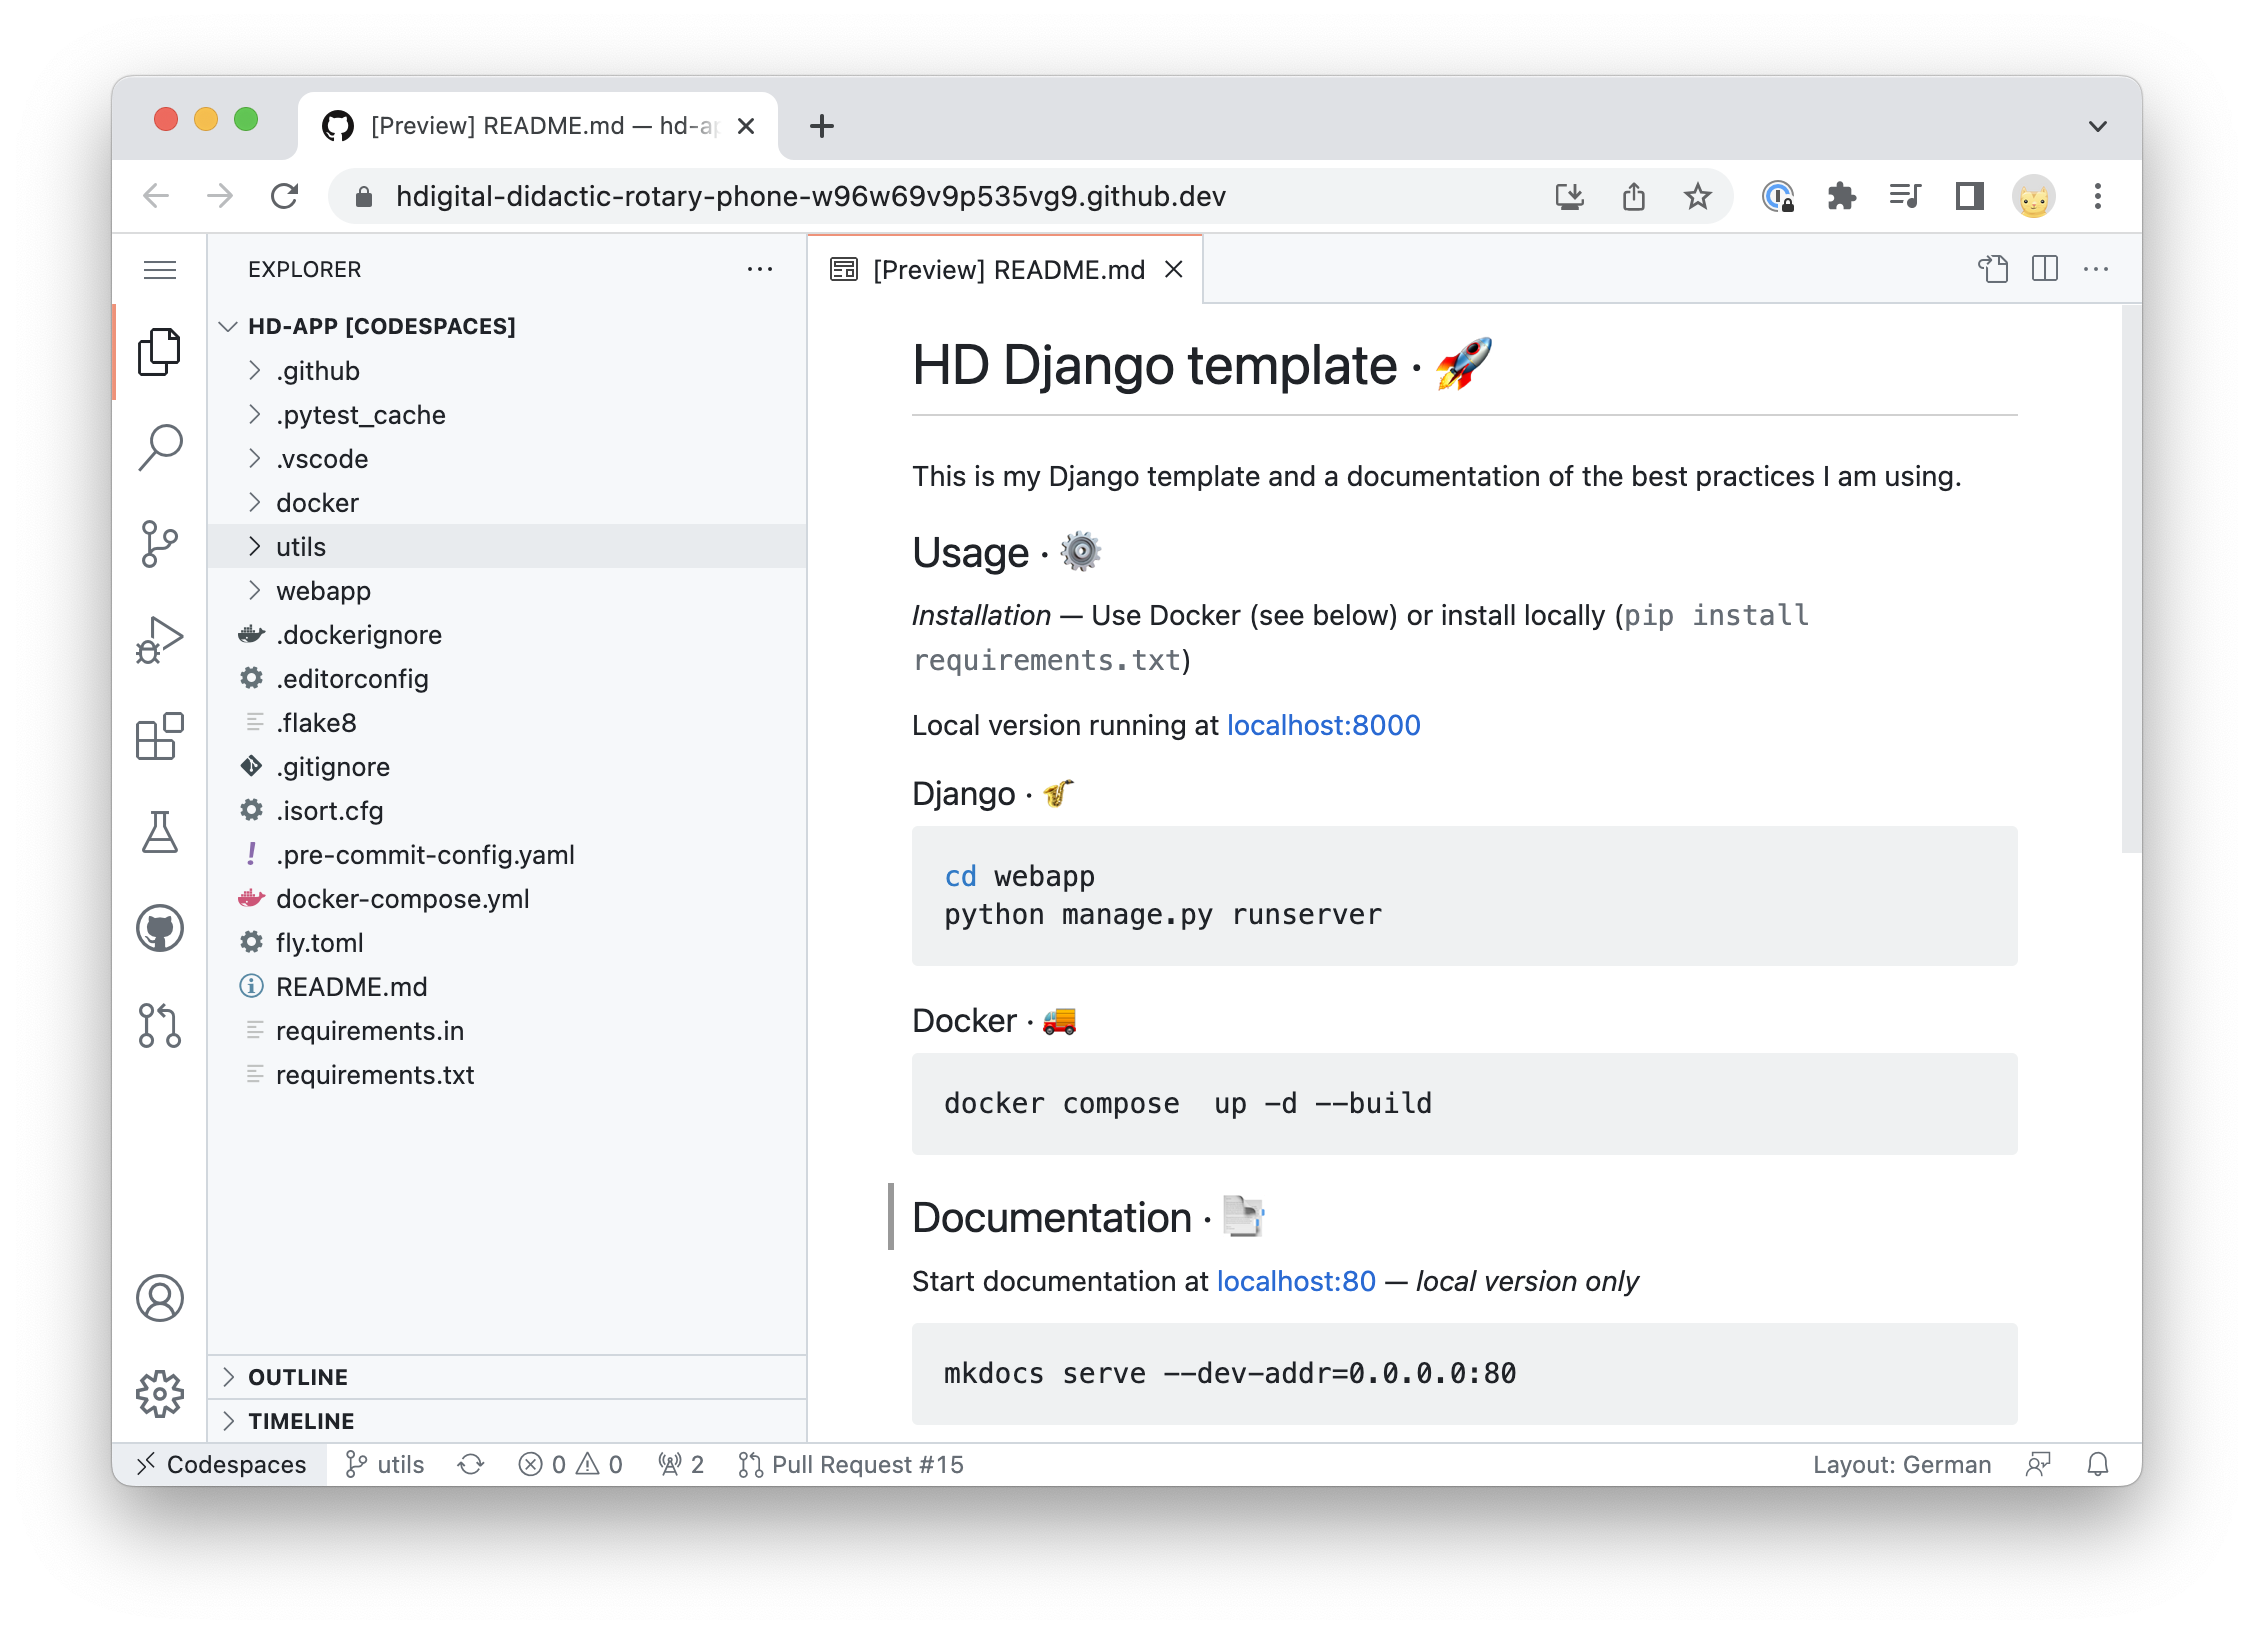
Task: Reload the browser page
Action: [285, 196]
